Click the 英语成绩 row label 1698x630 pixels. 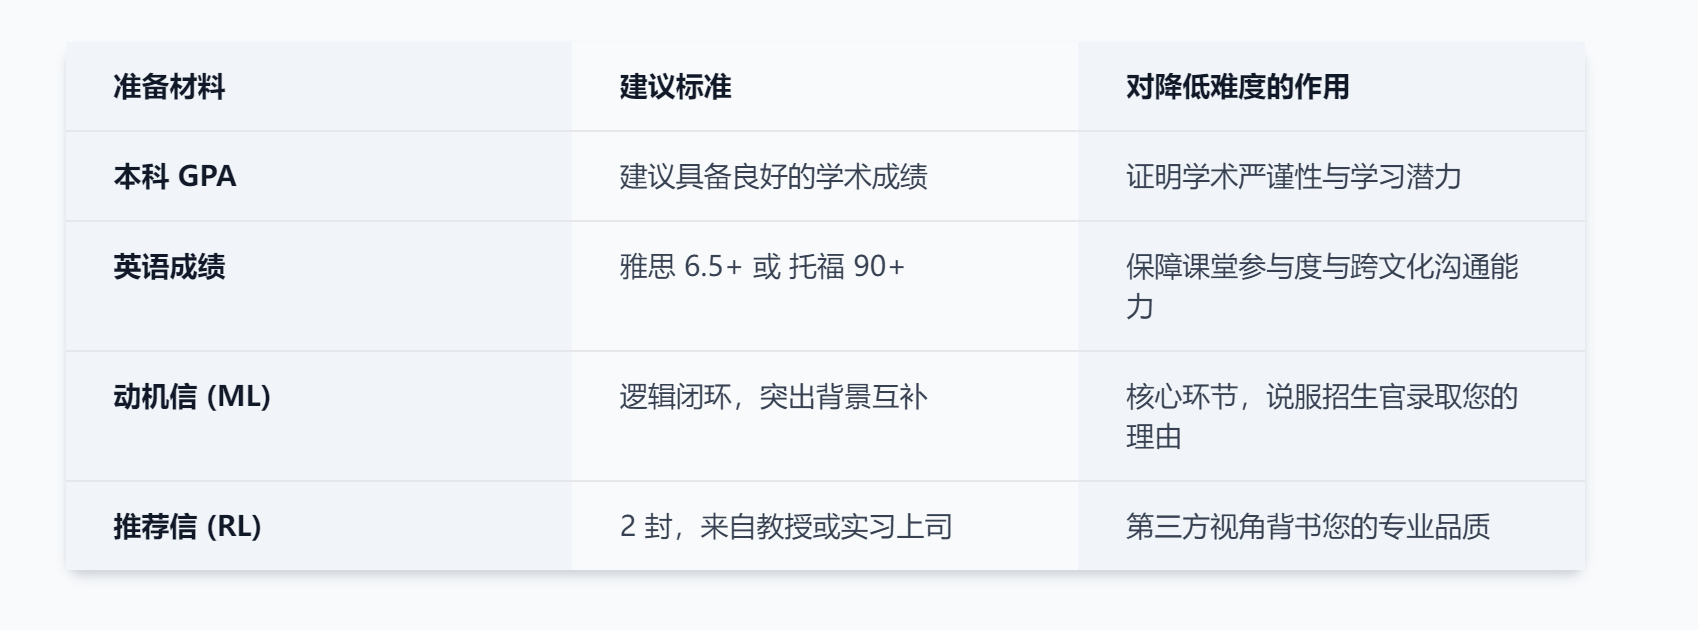[169, 267]
